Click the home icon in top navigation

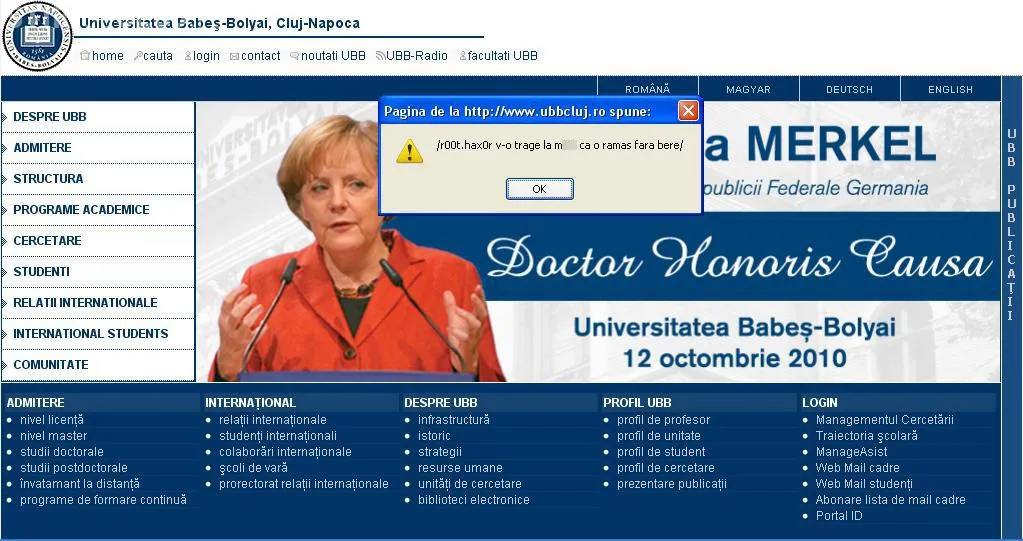click(x=85, y=56)
